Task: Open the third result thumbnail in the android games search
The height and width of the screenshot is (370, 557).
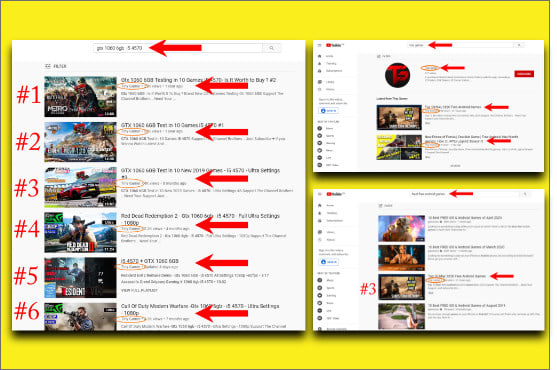Action: (401, 287)
